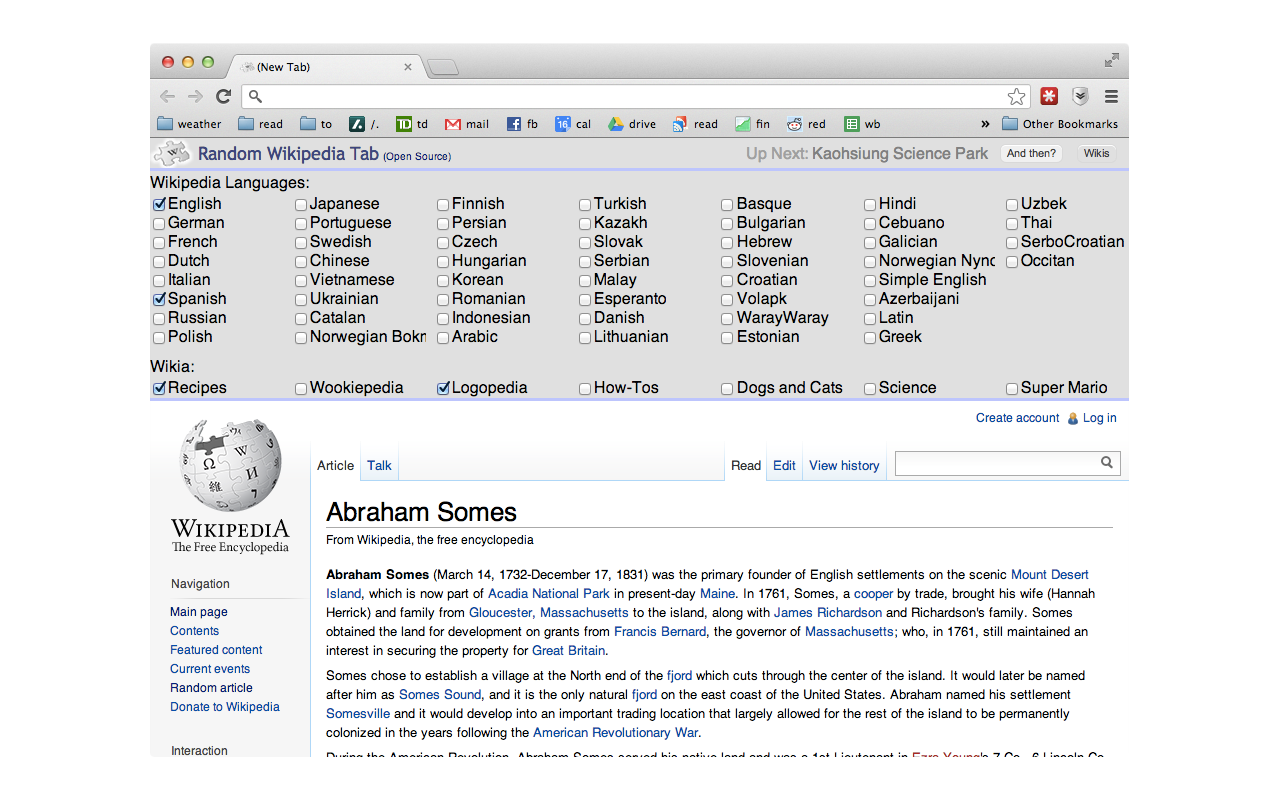Open the new tab button
The width and height of the screenshot is (1280, 800).
tap(443, 67)
